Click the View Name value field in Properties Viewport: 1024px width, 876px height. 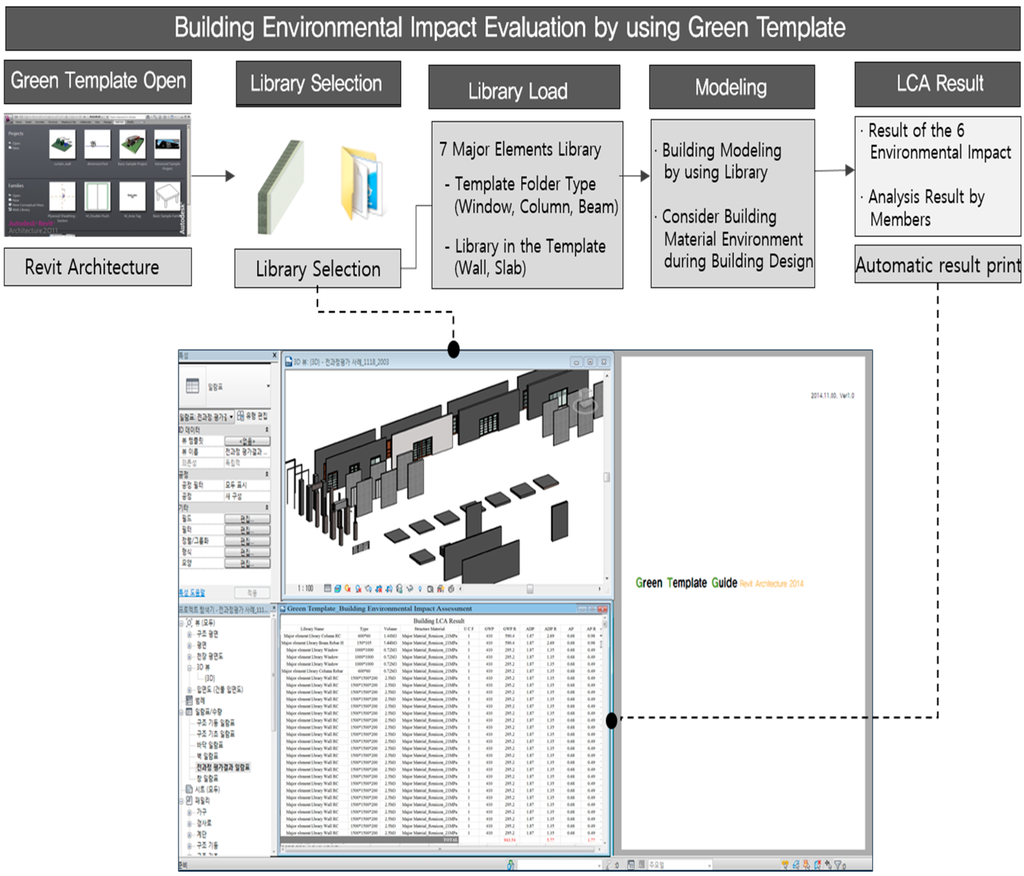pos(247,451)
